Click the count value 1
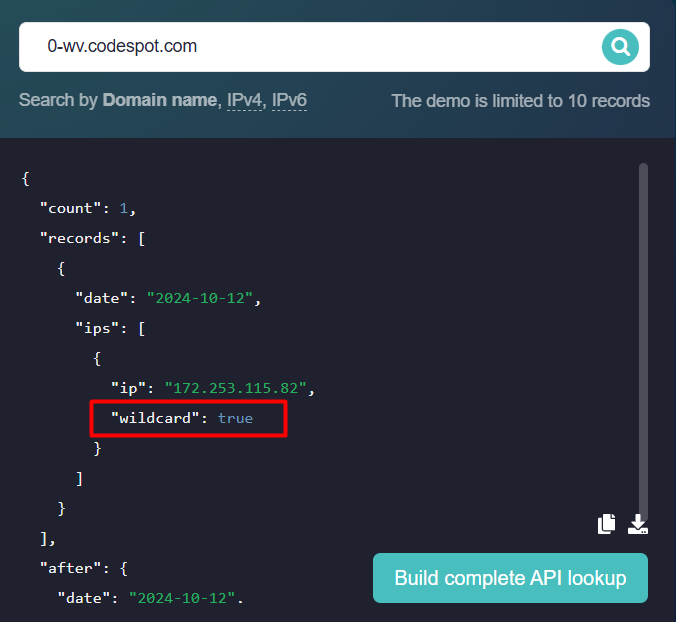The width and height of the screenshot is (676, 622). click(125, 208)
